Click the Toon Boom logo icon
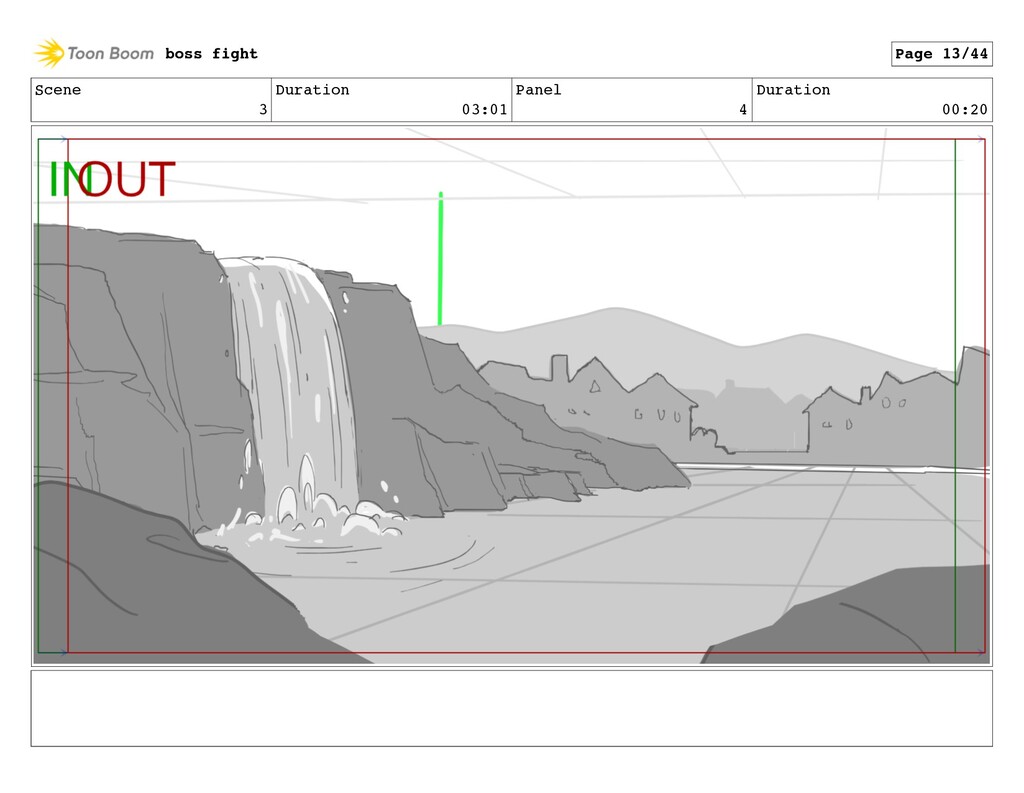Viewport: 1024px width, 793px height. coord(49,53)
